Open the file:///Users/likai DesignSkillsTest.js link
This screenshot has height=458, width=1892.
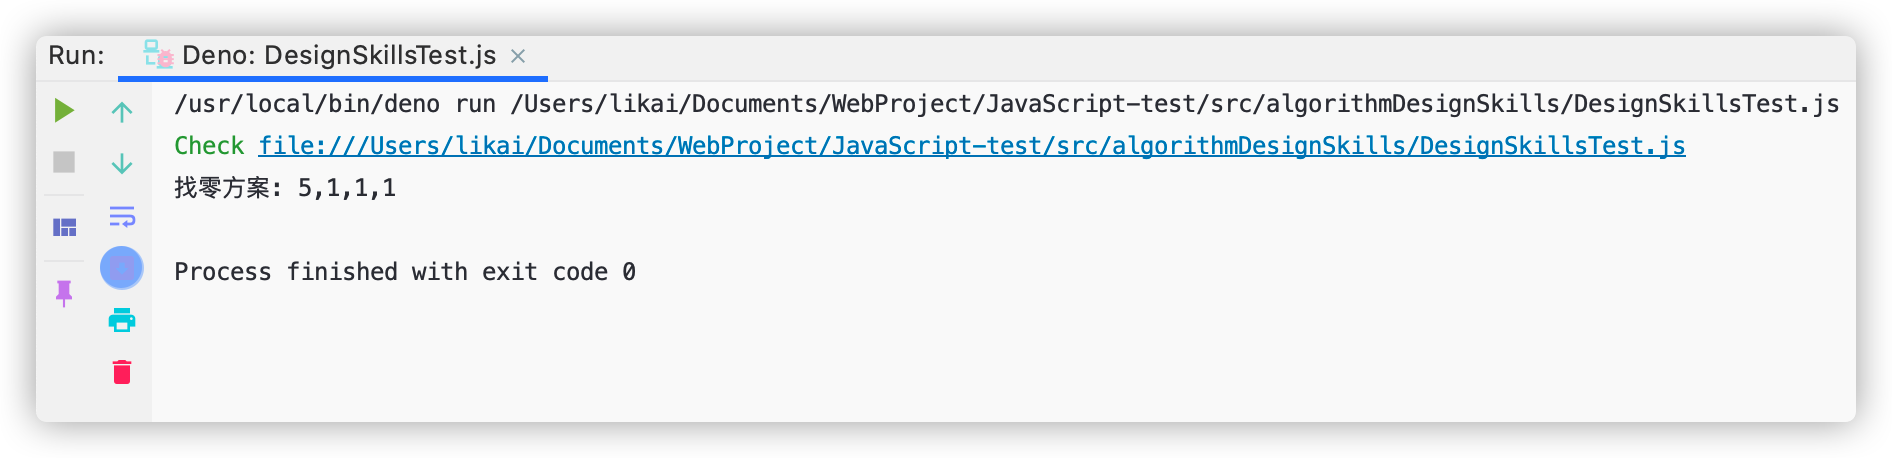tap(972, 146)
